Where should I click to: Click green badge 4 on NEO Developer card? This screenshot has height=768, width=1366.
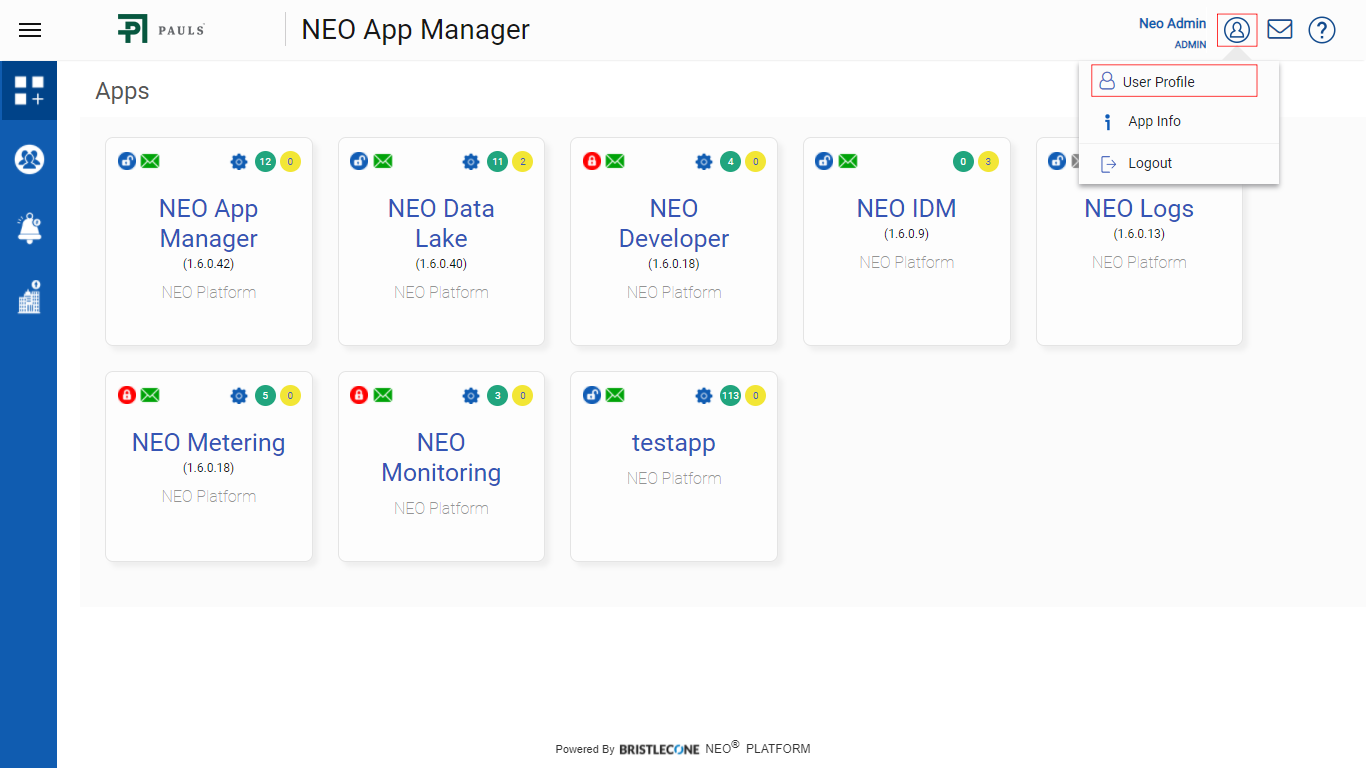(731, 161)
